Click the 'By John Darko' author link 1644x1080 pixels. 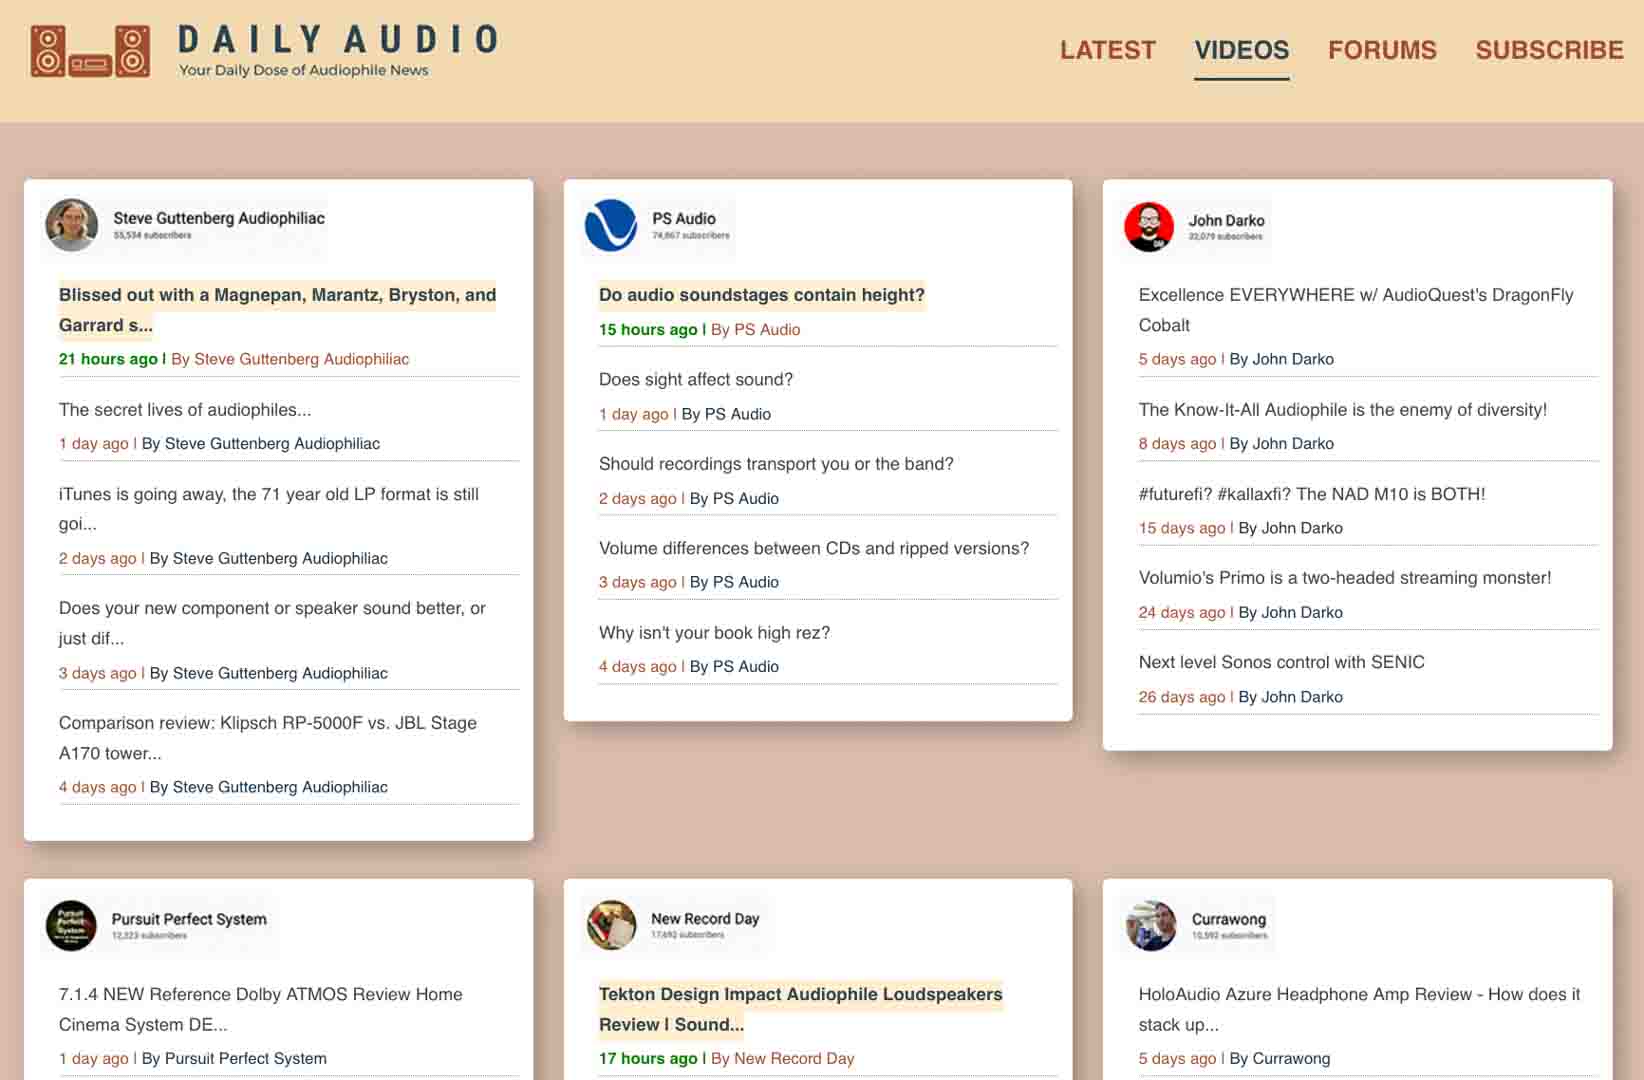[1283, 359]
